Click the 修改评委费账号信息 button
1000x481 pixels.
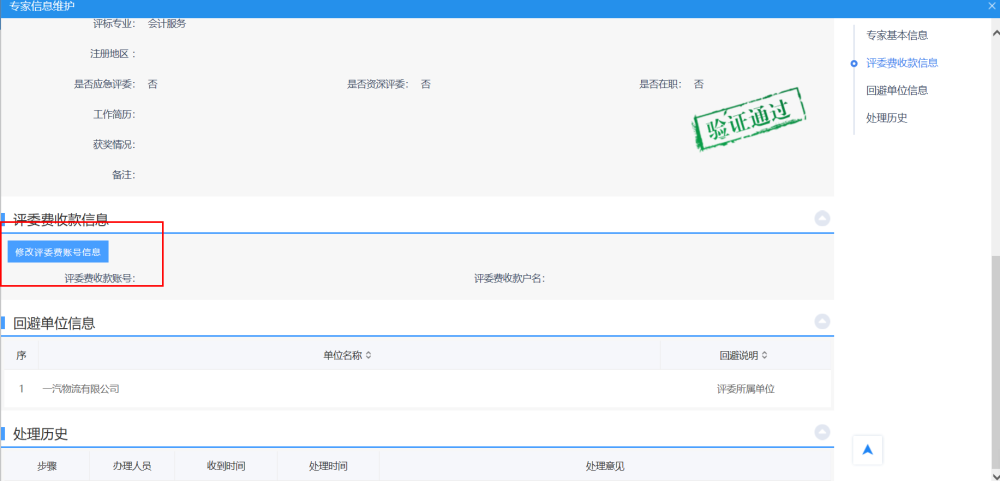(x=58, y=252)
